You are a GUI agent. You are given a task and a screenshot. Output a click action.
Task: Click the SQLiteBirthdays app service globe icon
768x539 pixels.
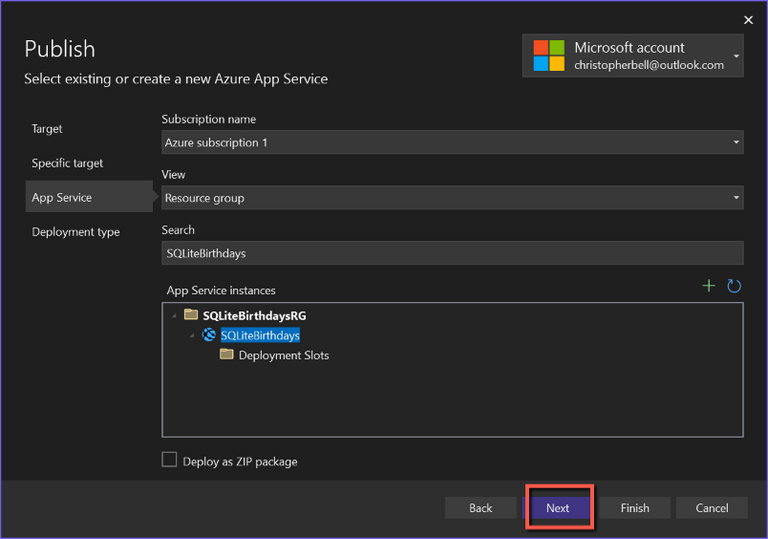209,335
